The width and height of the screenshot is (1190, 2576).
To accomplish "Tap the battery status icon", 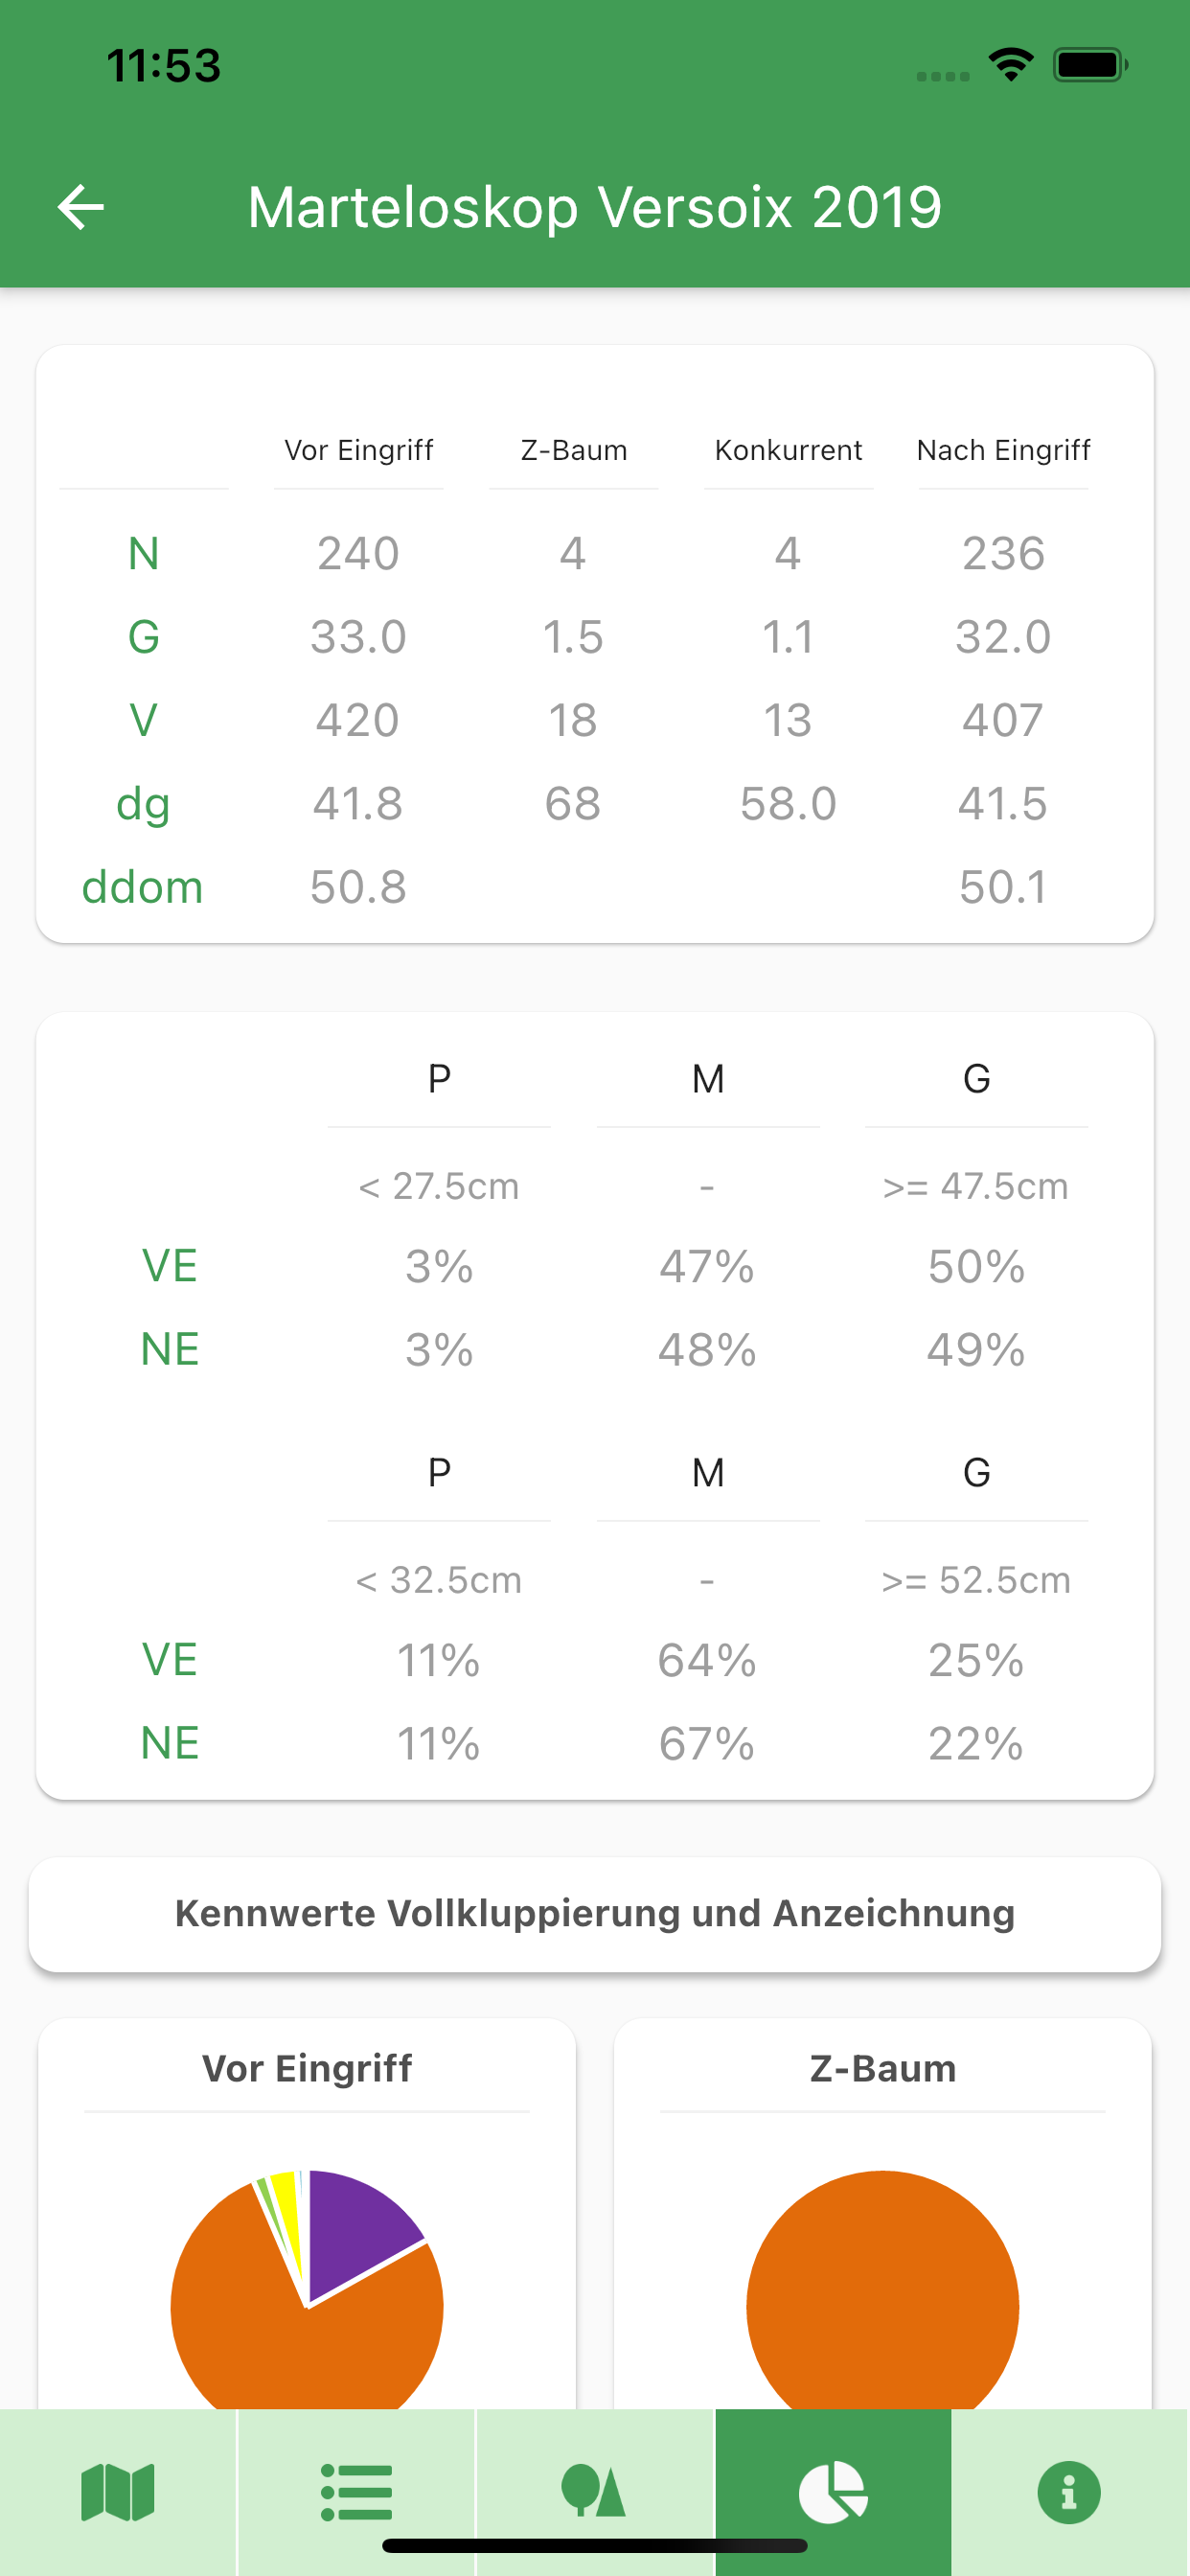I will [1090, 66].
